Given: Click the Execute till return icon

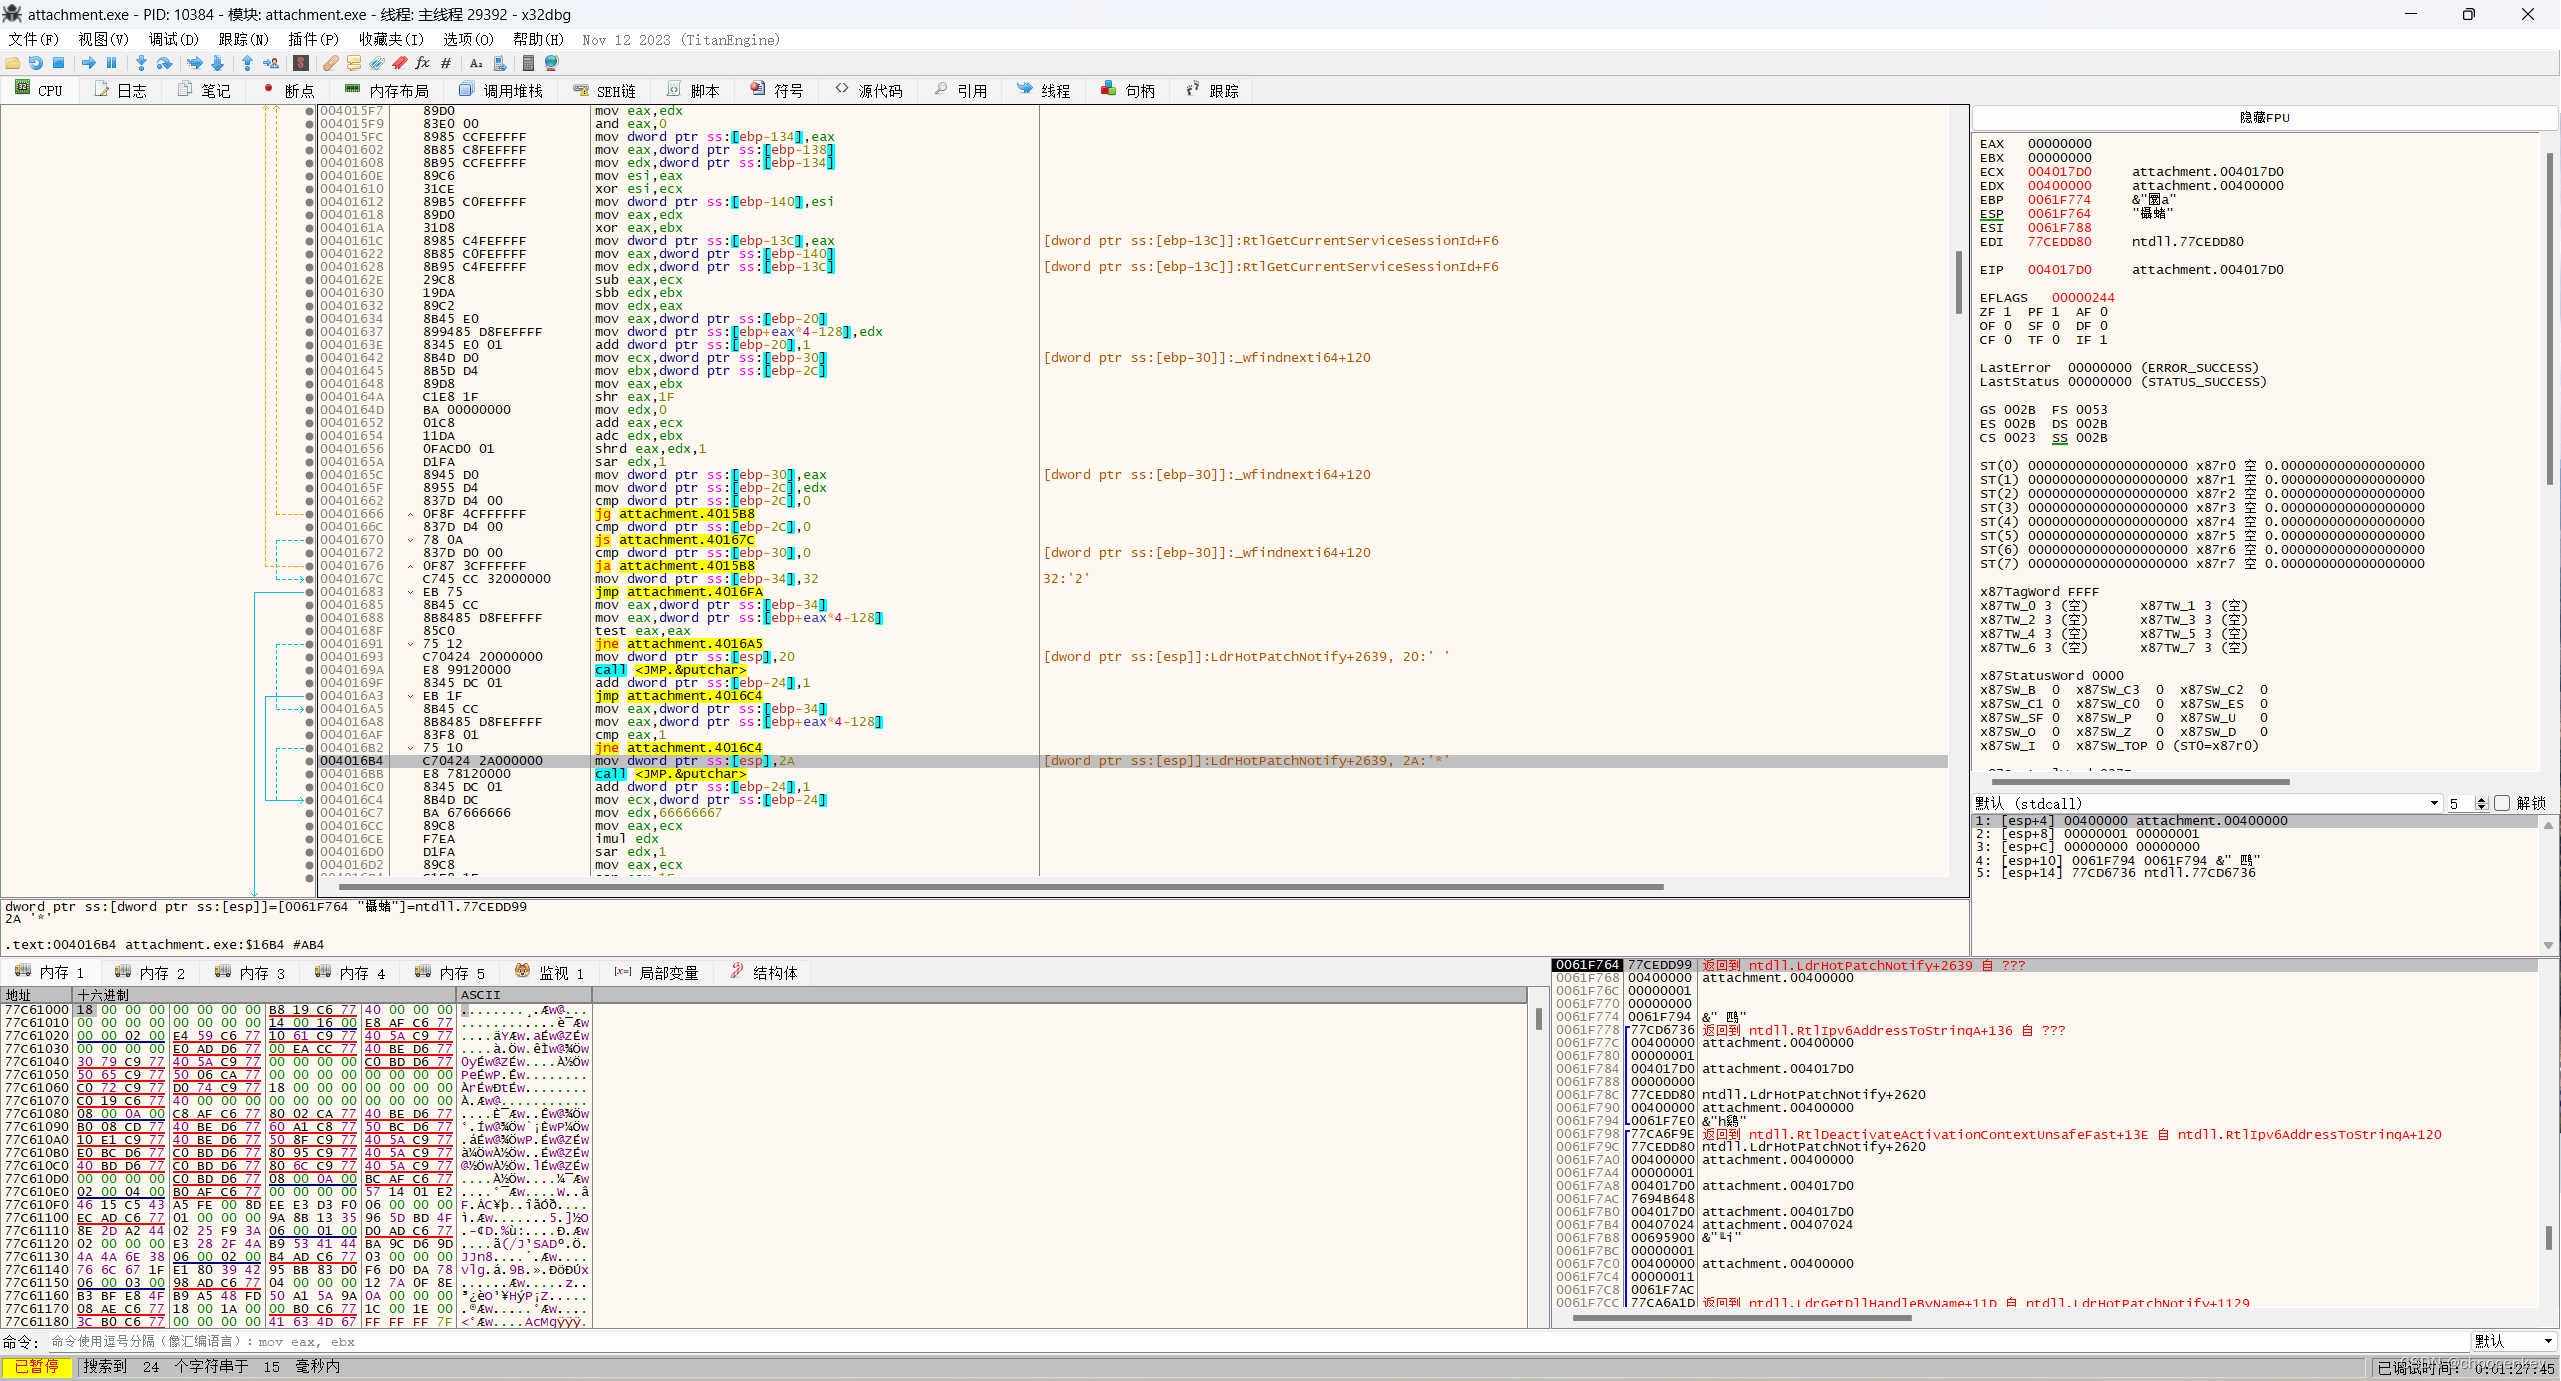Looking at the screenshot, I should click(248, 62).
